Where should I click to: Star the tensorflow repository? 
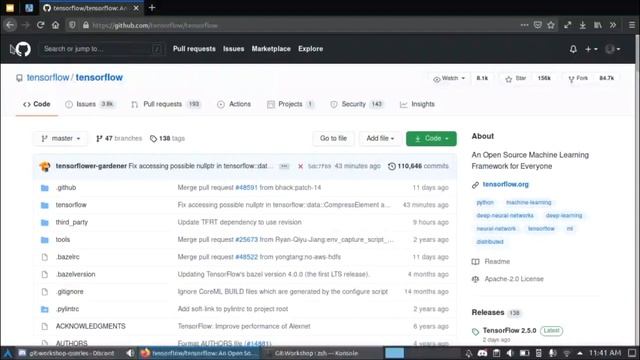tap(516, 78)
